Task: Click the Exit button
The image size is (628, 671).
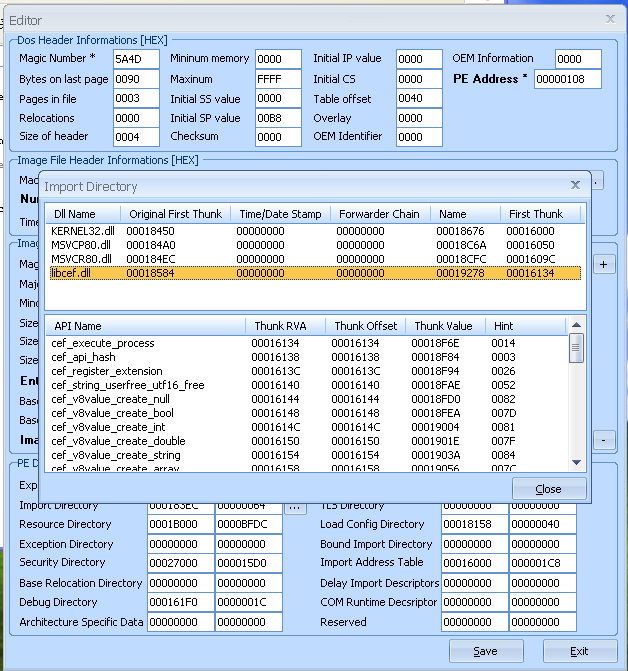Action: pyautogui.click(x=579, y=651)
